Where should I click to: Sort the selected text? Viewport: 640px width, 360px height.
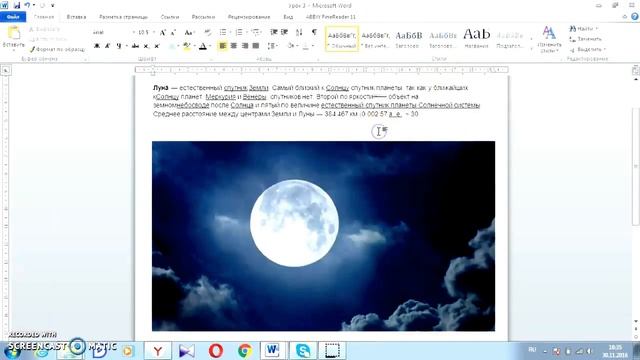[x=299, y=32]
